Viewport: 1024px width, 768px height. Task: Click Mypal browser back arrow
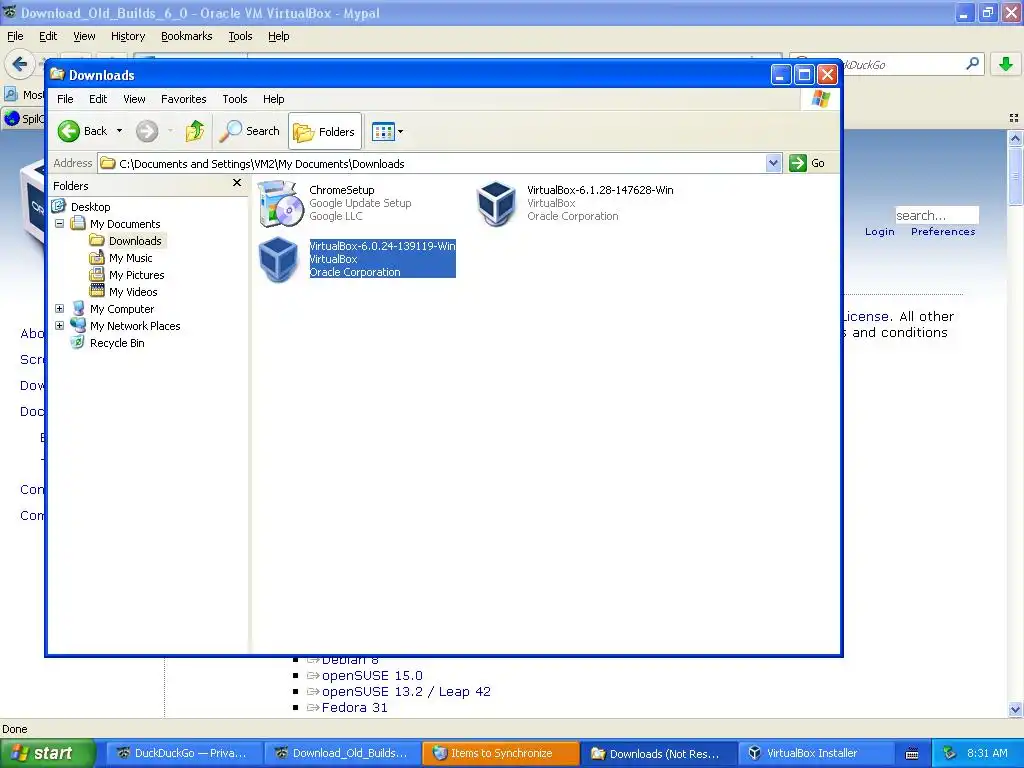pos(20,64)
